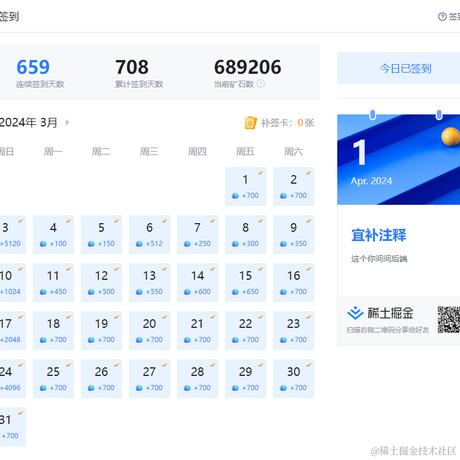The height and width of the screenshot is (460, 460).
Task: Select calendar day 9 with +350
Action: tap(293, 234)
